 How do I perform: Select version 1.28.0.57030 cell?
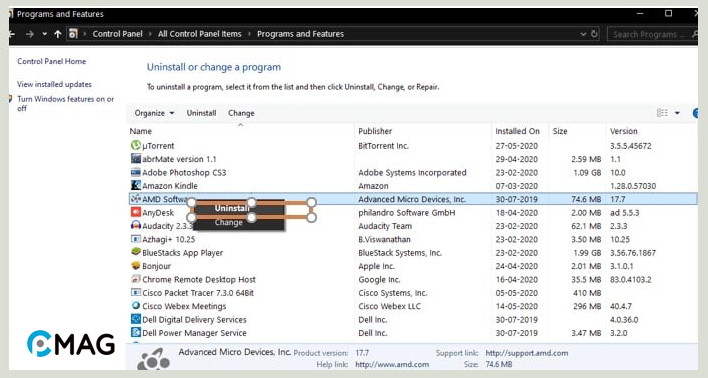pyautogui.click(x=633, y=186)
